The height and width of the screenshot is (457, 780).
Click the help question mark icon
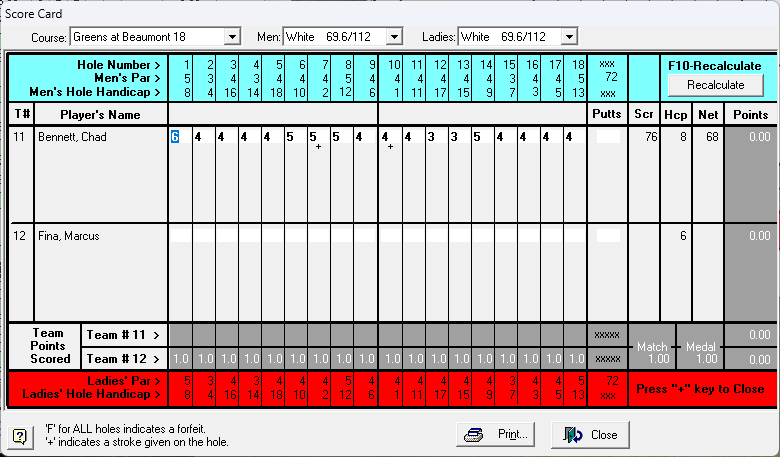(19, 436)
